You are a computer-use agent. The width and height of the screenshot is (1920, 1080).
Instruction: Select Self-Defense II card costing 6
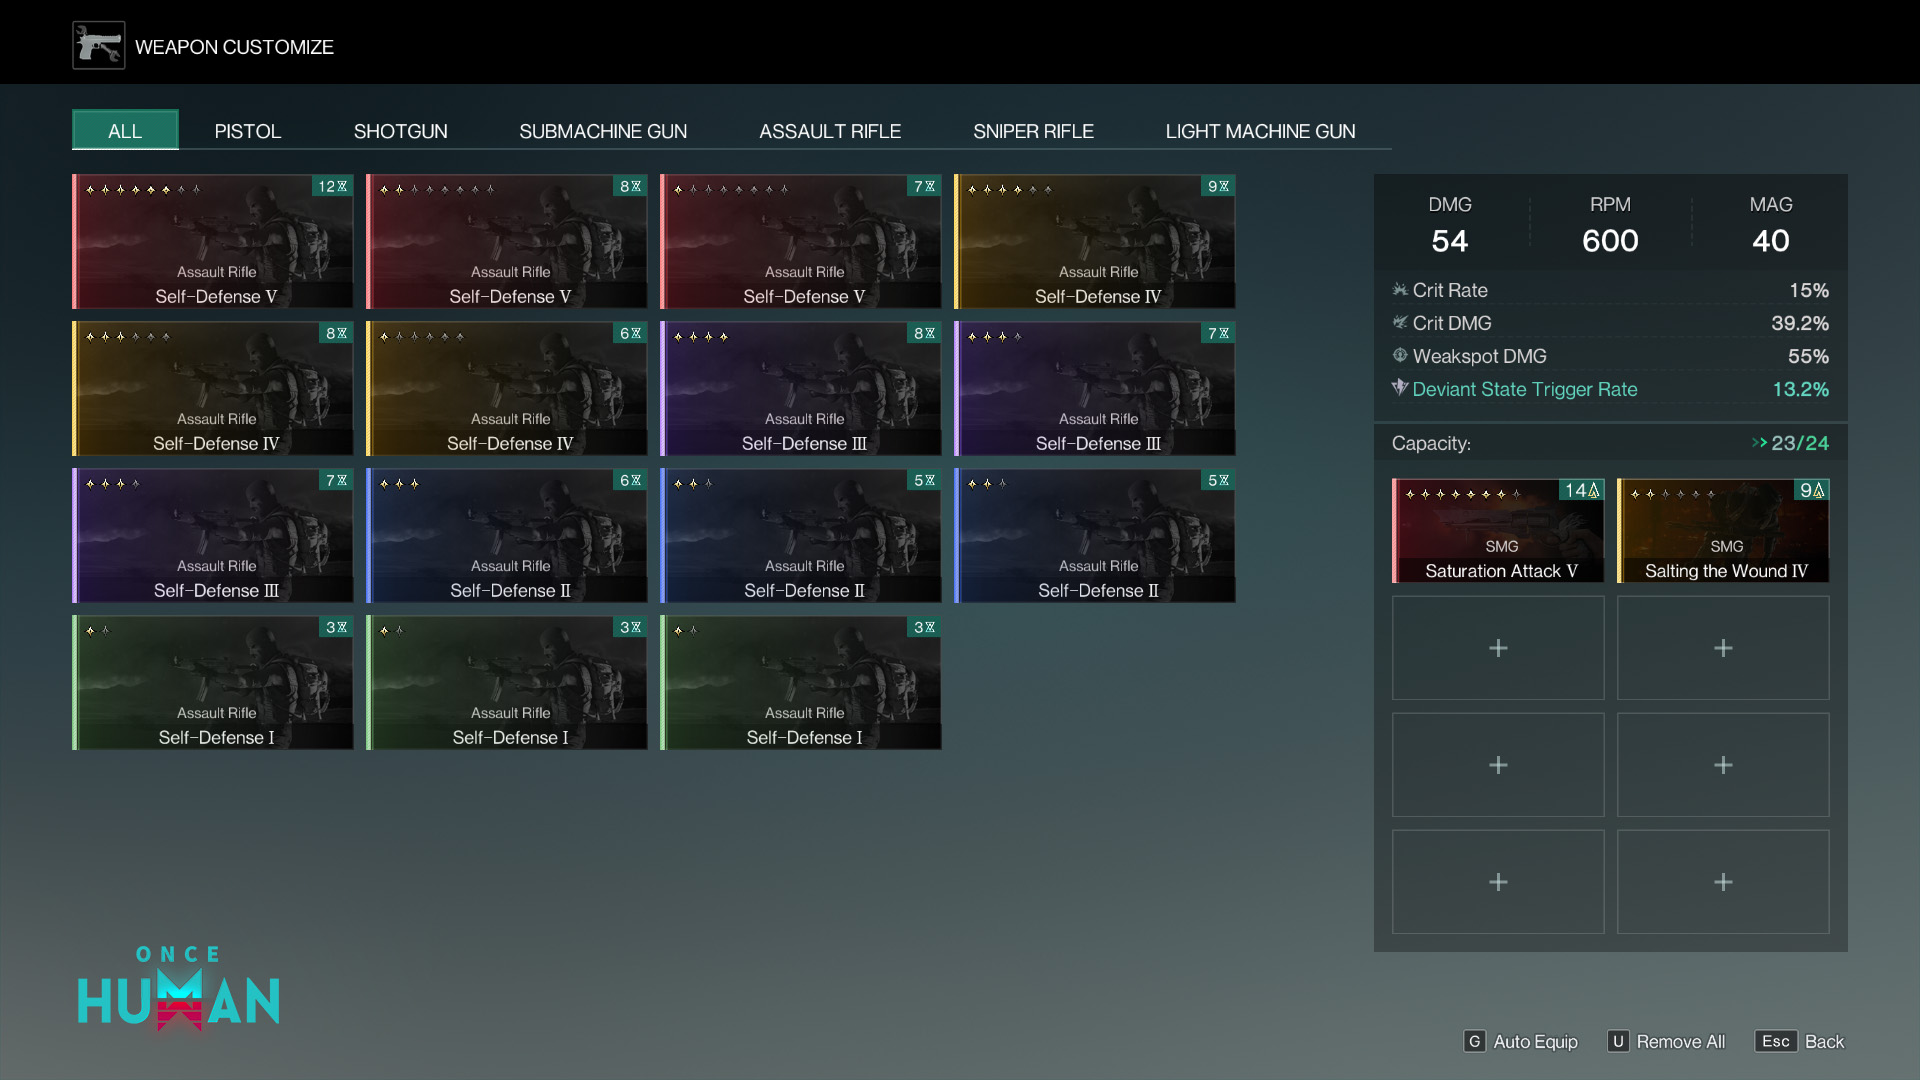tap(507, 536)
